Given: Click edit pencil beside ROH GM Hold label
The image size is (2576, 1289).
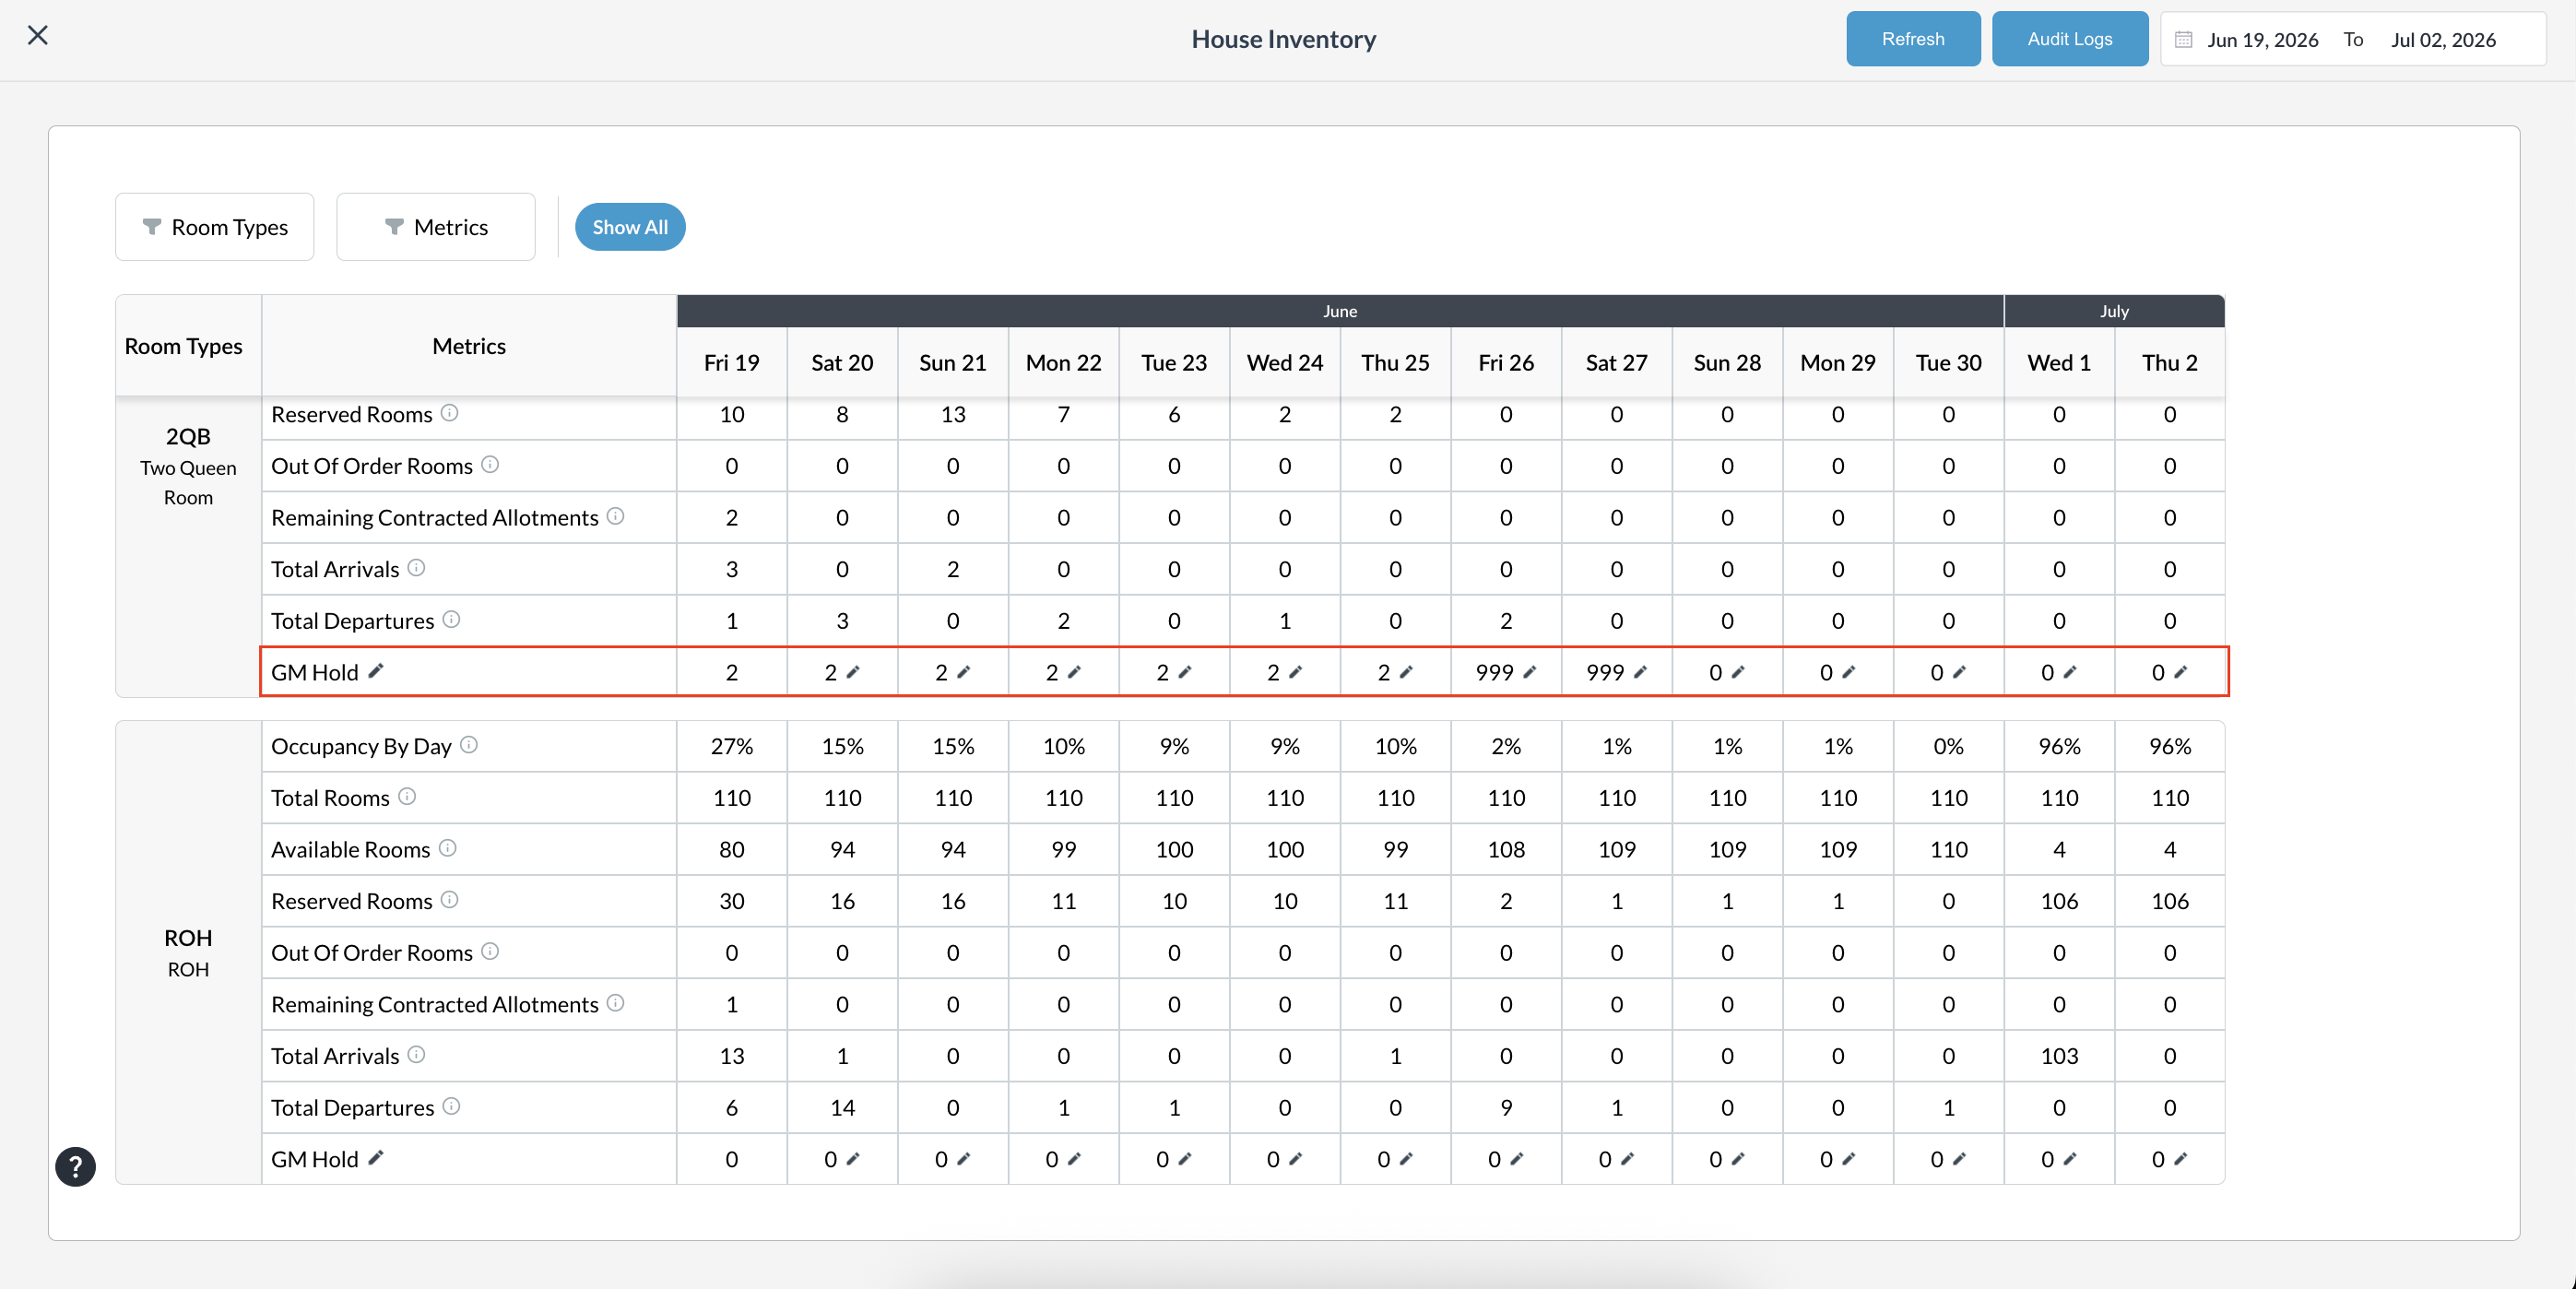Looking at the screenshot, I should coord(376,1158).
